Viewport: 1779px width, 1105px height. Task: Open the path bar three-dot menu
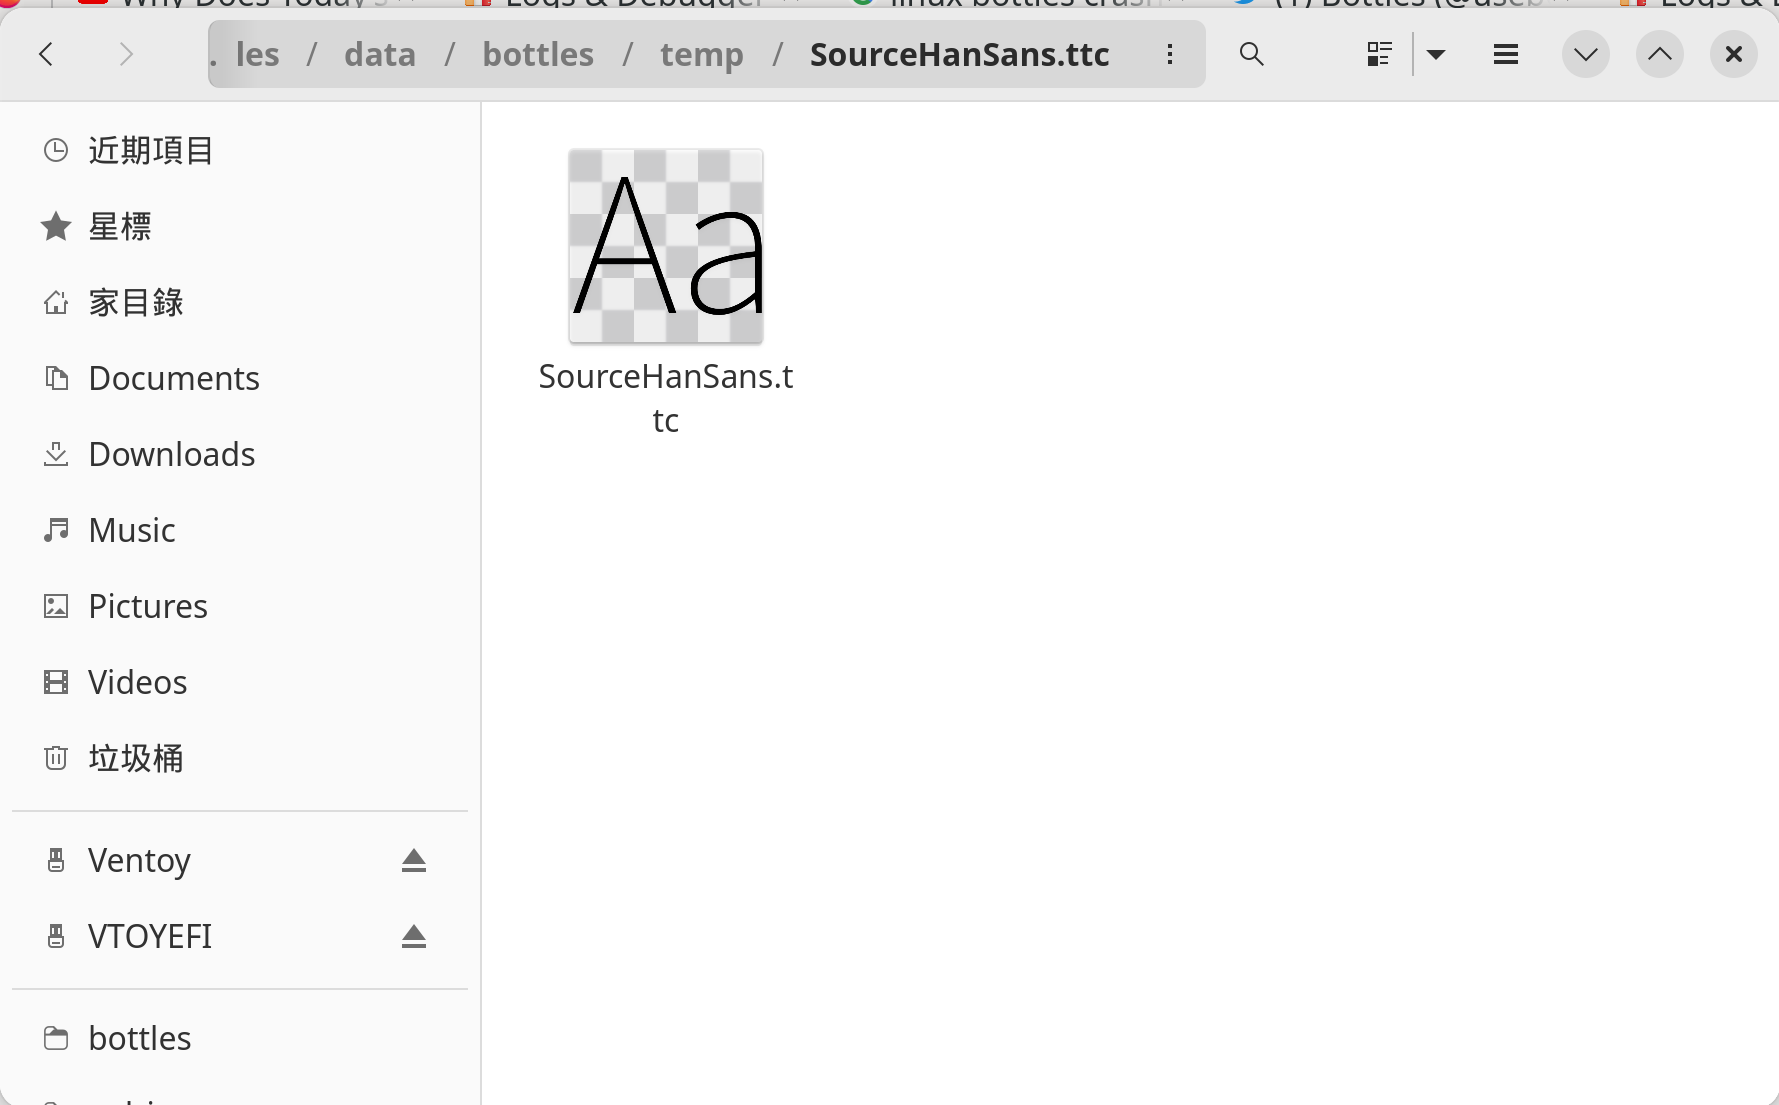point(1169,54)
